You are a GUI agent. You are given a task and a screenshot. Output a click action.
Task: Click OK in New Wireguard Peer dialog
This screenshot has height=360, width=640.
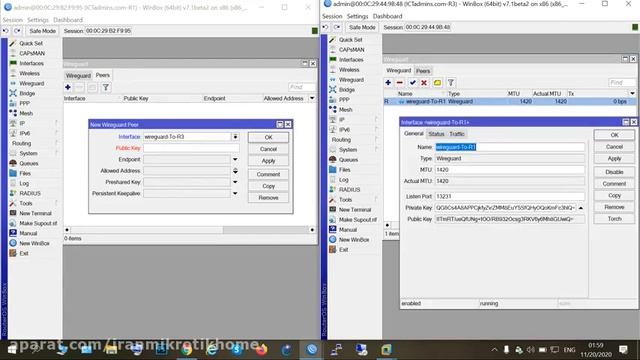268,138
